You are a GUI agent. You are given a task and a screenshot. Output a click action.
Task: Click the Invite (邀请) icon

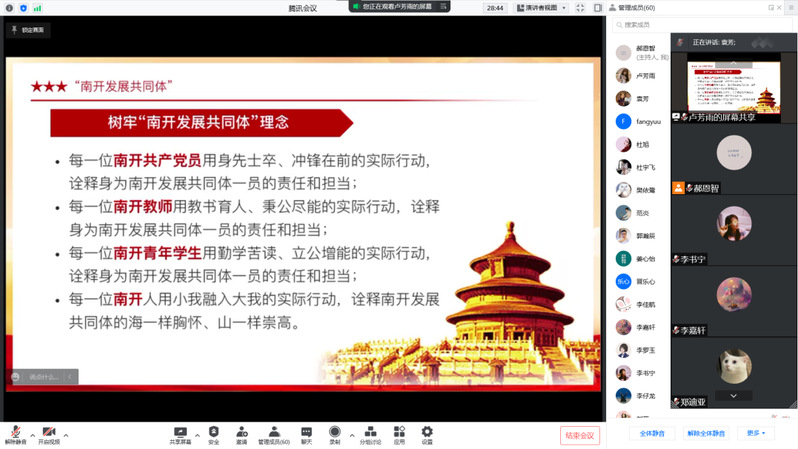(x=241, y=434)
